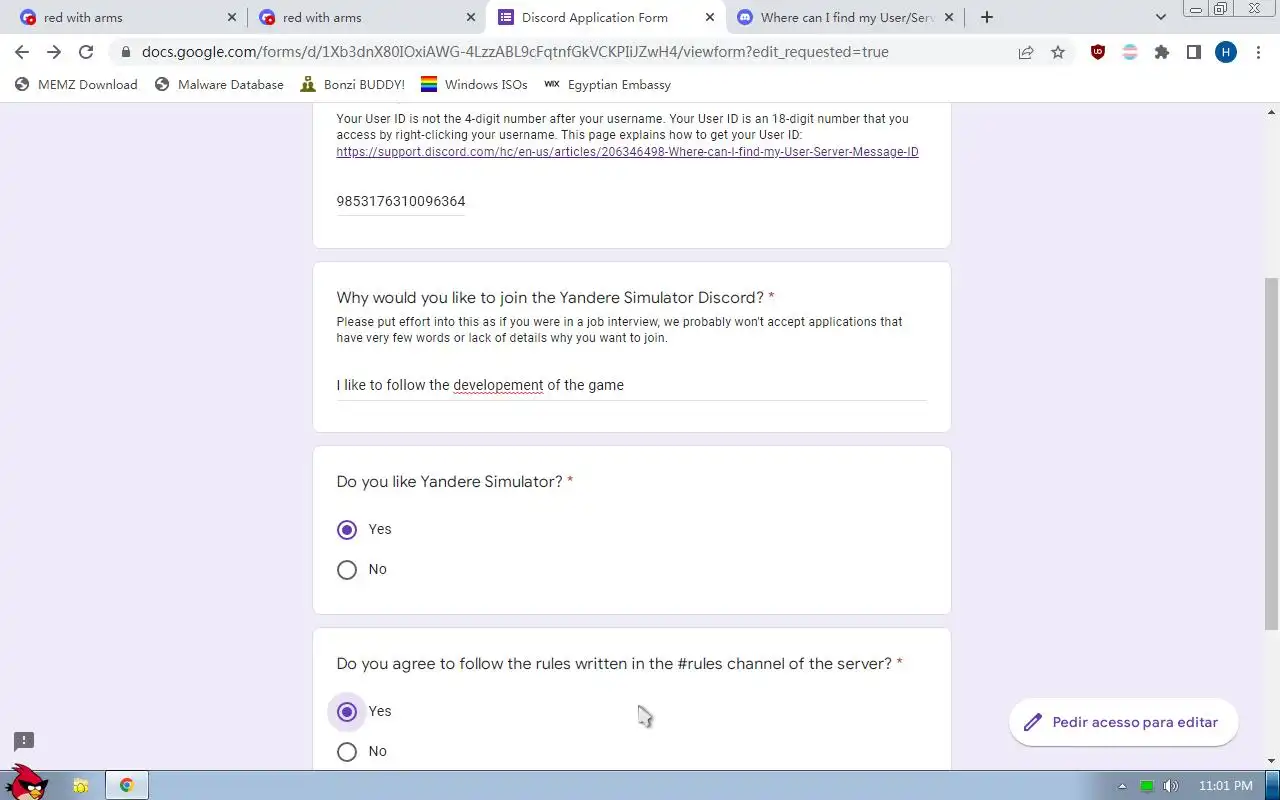Close the second red with arms tab
This screenshot has width=1280, height=800.
(471, 17)
